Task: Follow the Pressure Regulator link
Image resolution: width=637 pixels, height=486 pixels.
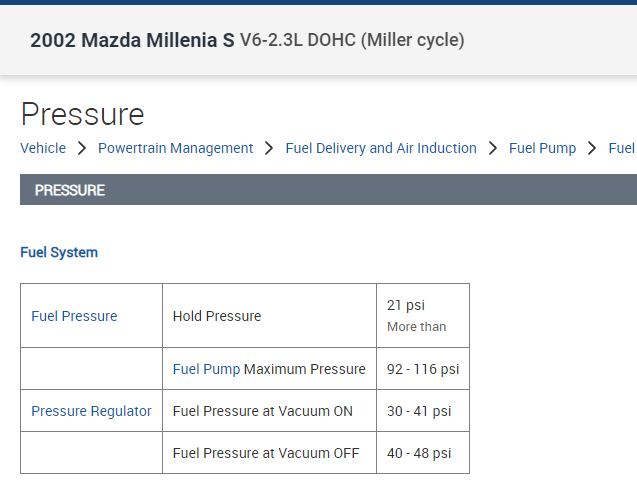Action: tap(91, 411)
